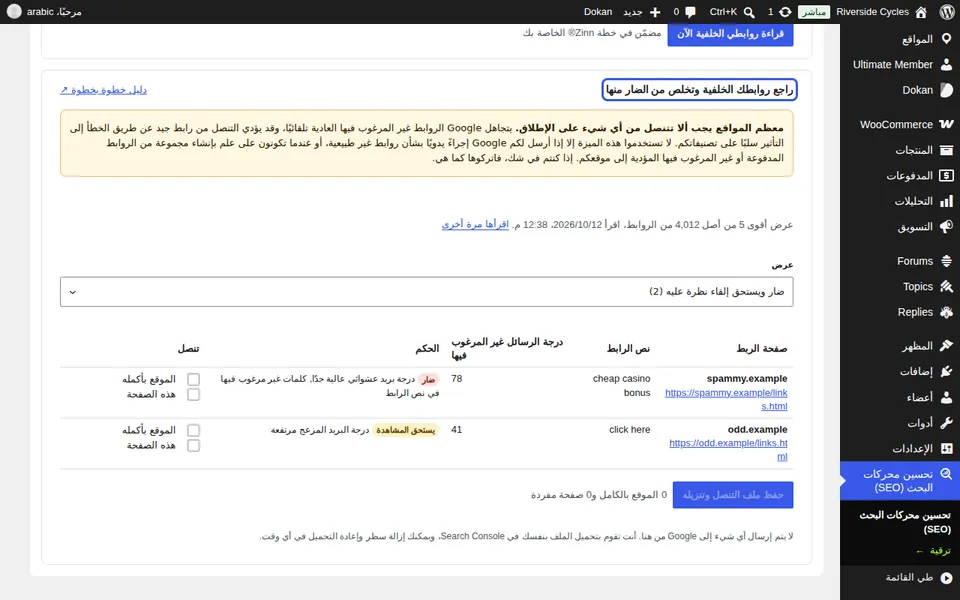This screenshot has height=600, width=960.
Task: Click the التحليلات bar chart icon
Action: tap(946, 201)
